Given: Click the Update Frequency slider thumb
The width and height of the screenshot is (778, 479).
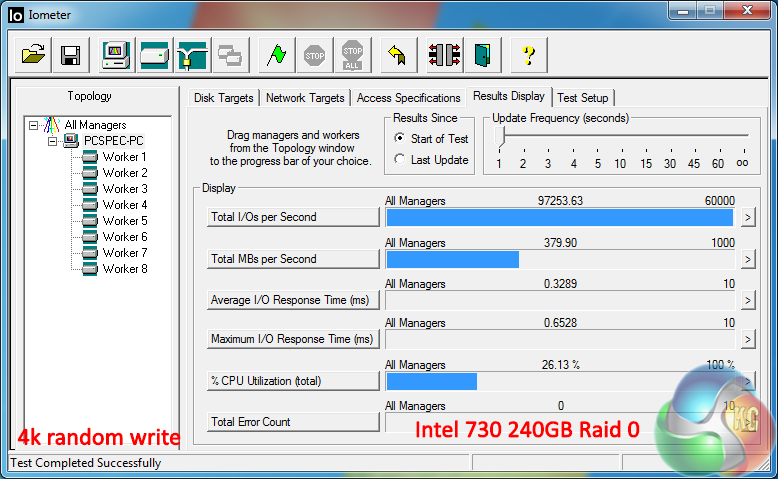Looking at the screenshot, I should 500,137.
